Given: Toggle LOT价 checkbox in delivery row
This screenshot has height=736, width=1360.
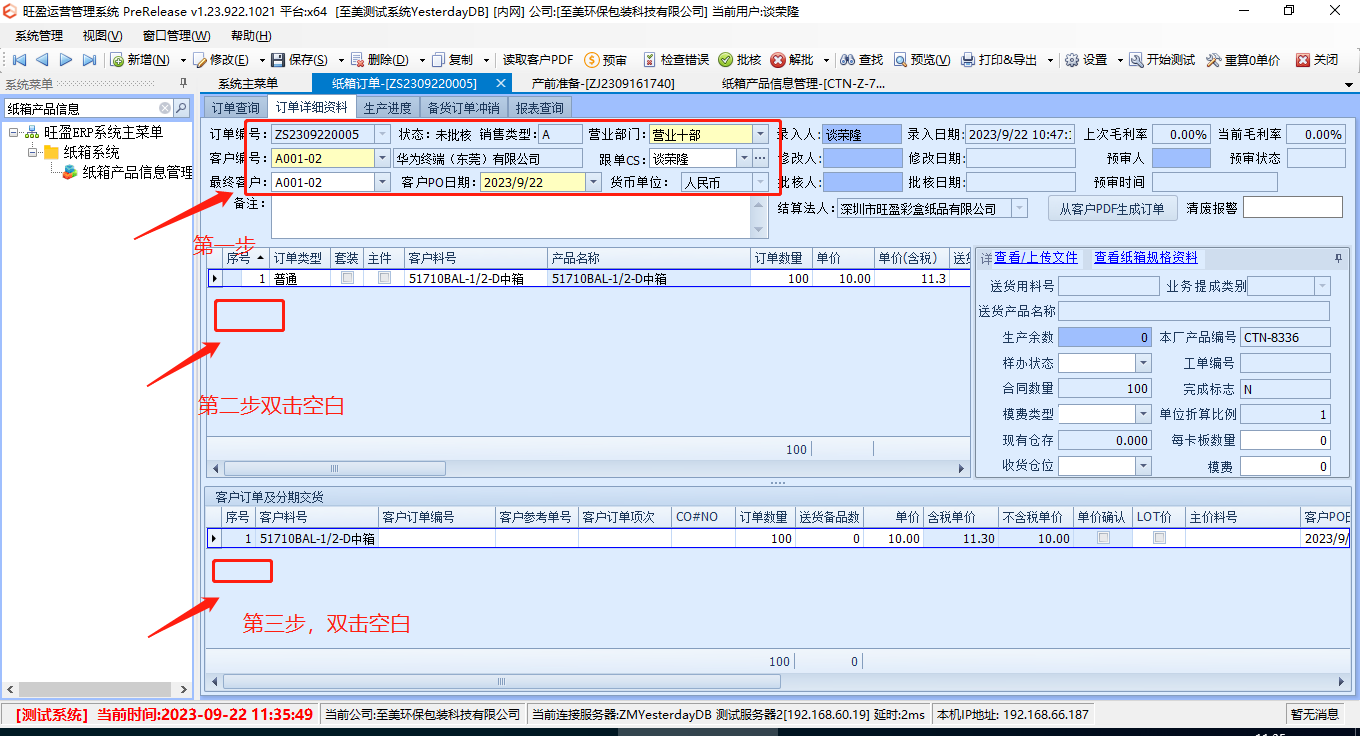Looking at the screenshot, I should coord(1159,538).
